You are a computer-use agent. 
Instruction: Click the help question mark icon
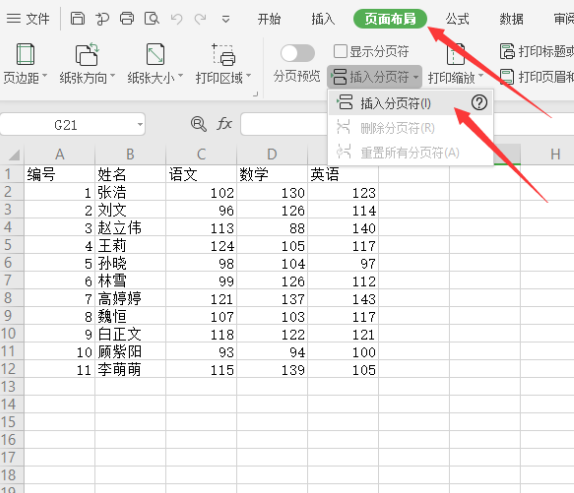[479, 103]
